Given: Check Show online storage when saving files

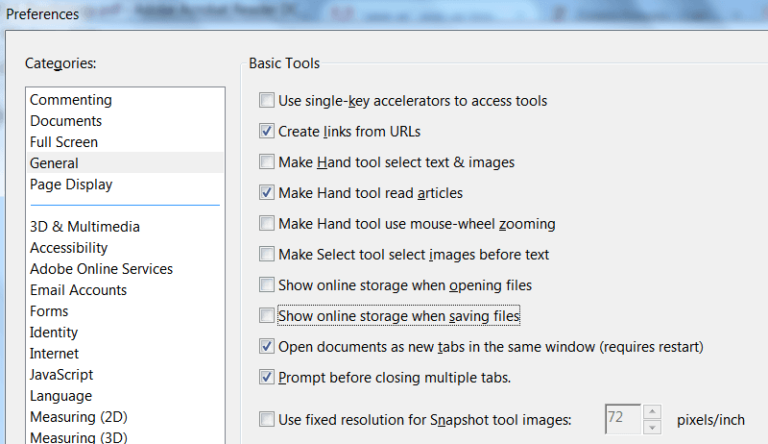Looking at the screenshot, I should 266,316.
